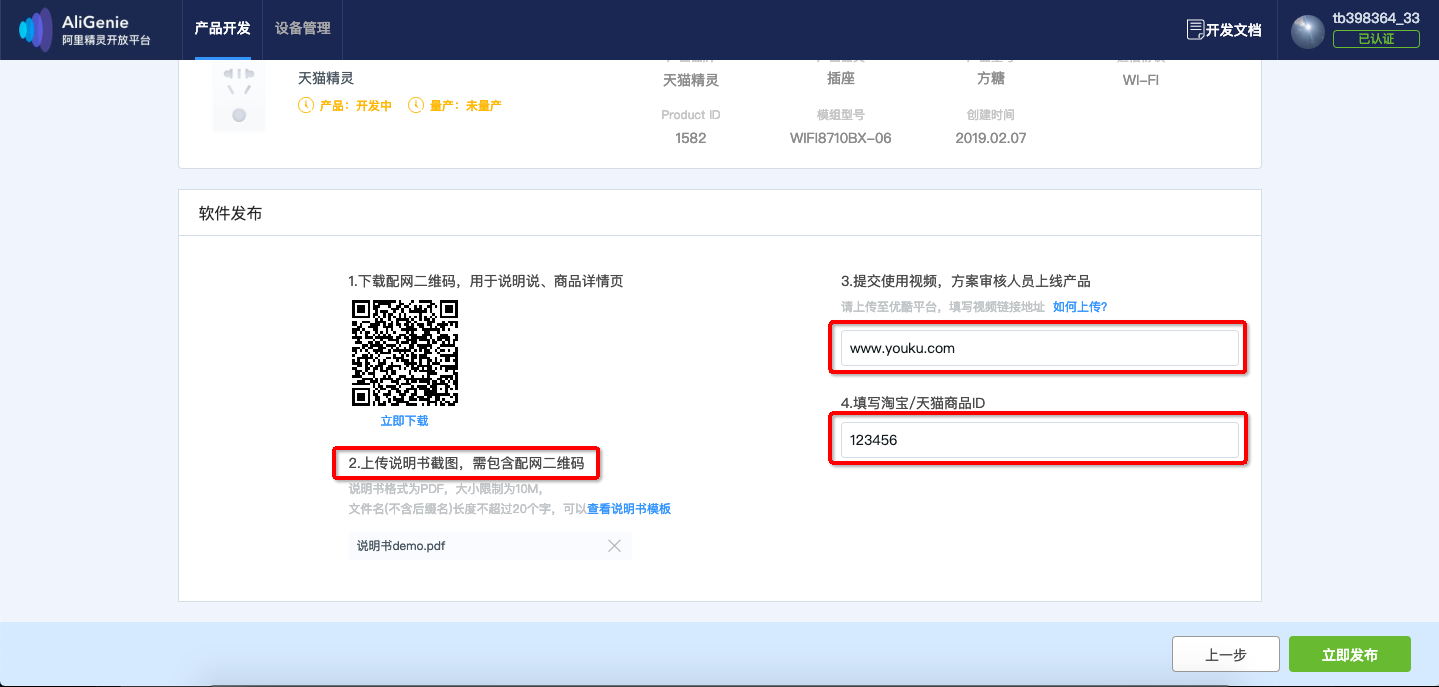The image size is (1439, 687).
Task: Click the socket product thumbnail
Action: point(239,97)
